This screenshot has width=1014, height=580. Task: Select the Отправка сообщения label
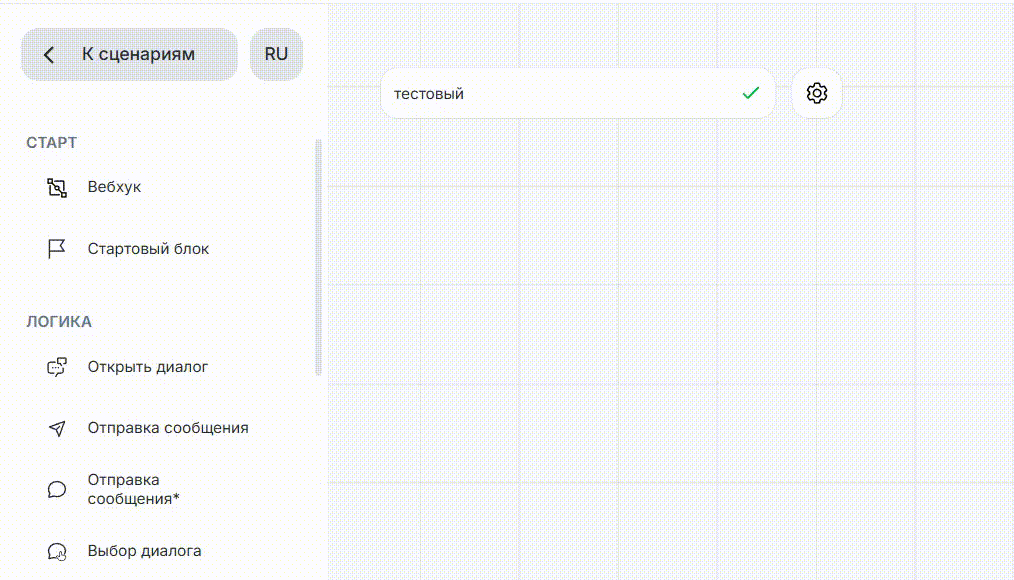[168, 428]
